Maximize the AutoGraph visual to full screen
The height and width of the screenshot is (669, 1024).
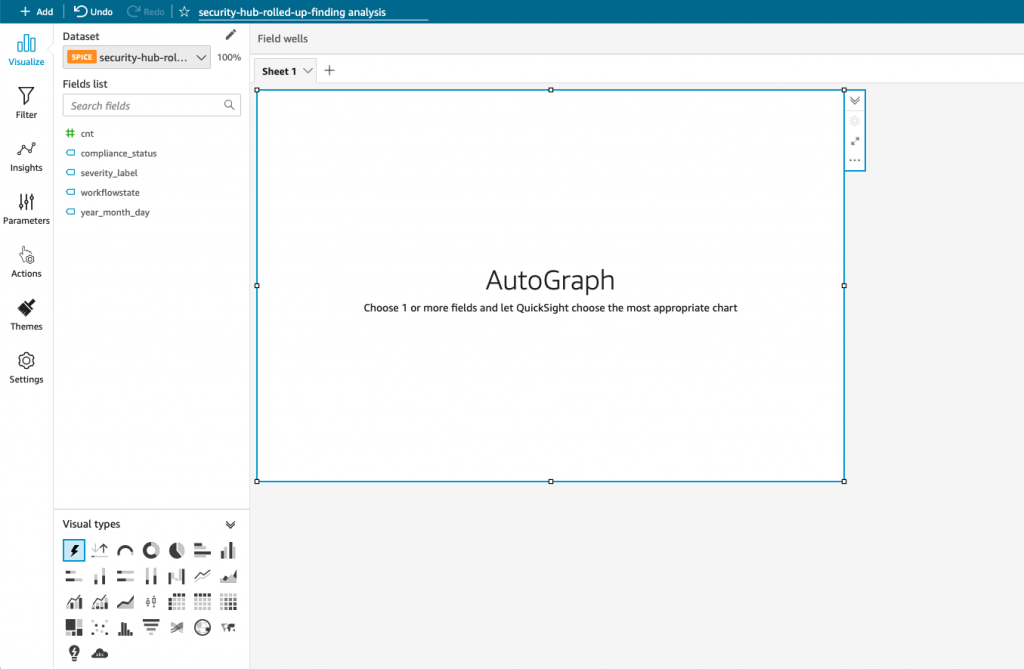tap(855, 141)
